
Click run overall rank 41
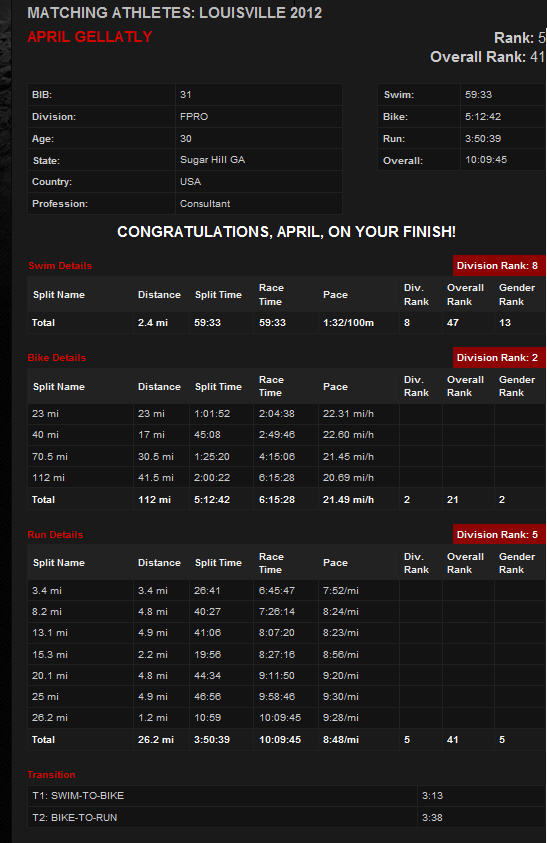click(x=452, y=739)
